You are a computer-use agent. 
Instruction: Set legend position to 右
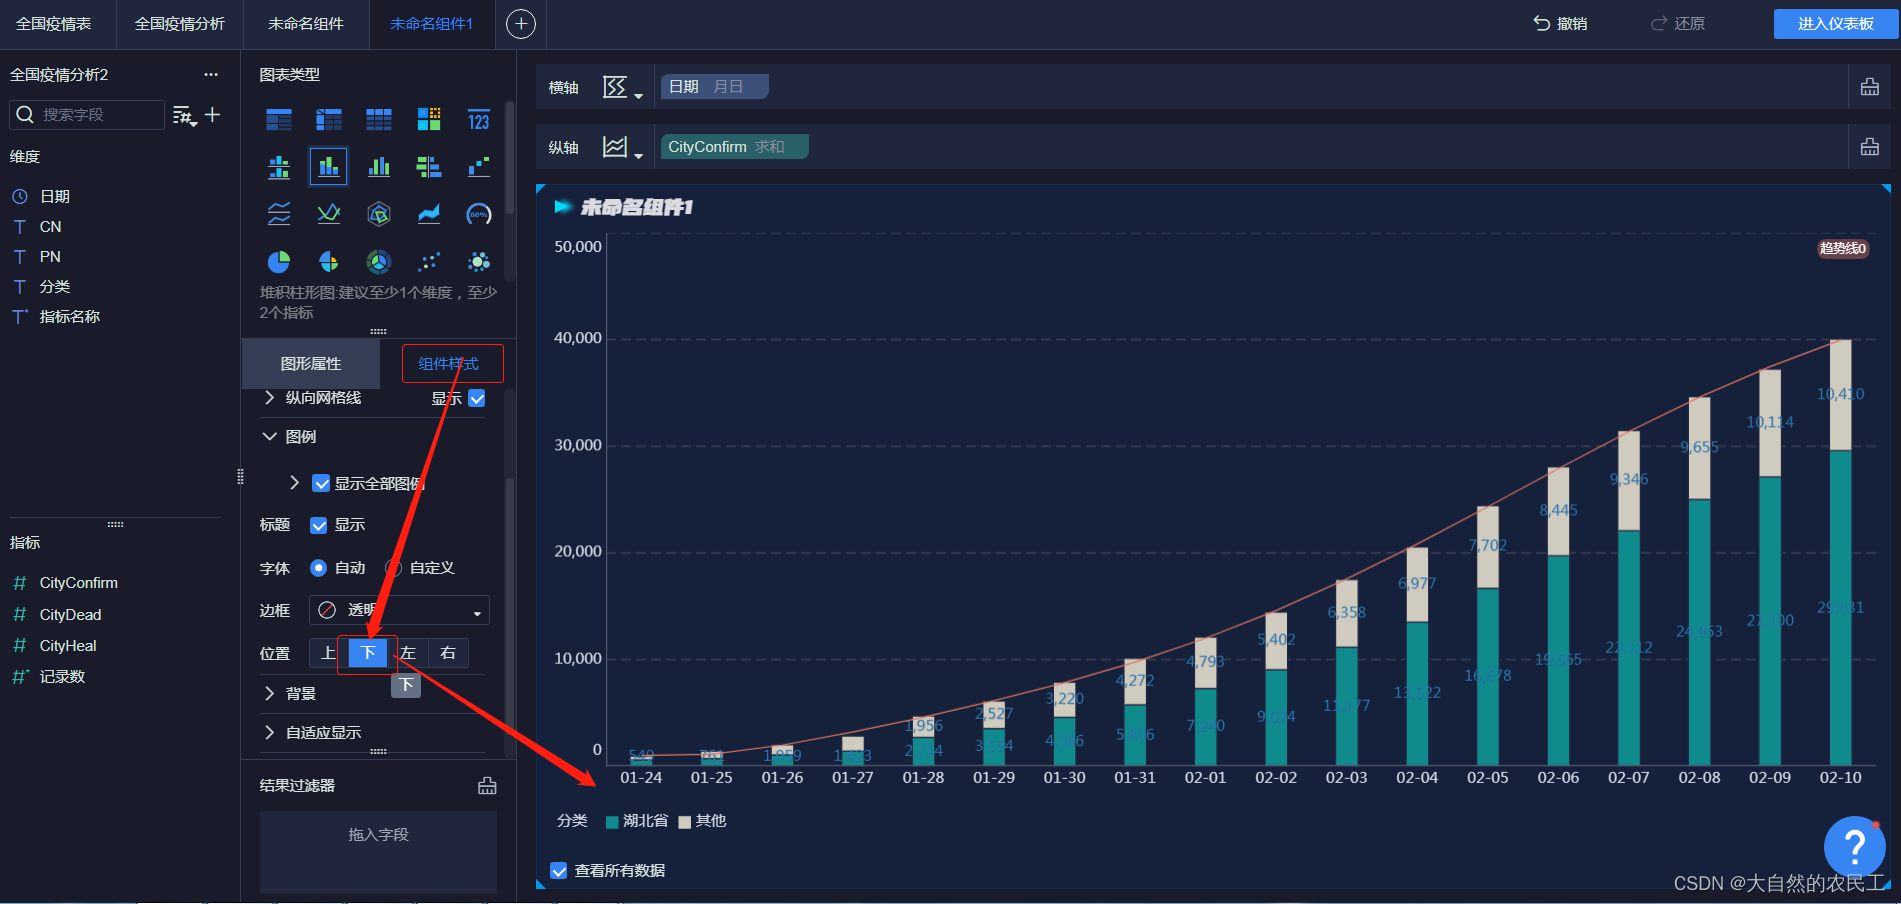[x=448, y=653]
